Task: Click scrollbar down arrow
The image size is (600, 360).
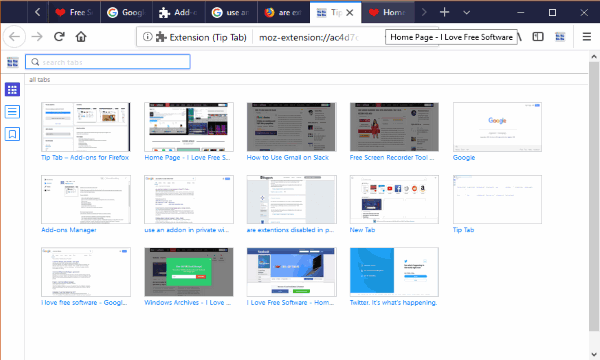Action: (594, 355)
